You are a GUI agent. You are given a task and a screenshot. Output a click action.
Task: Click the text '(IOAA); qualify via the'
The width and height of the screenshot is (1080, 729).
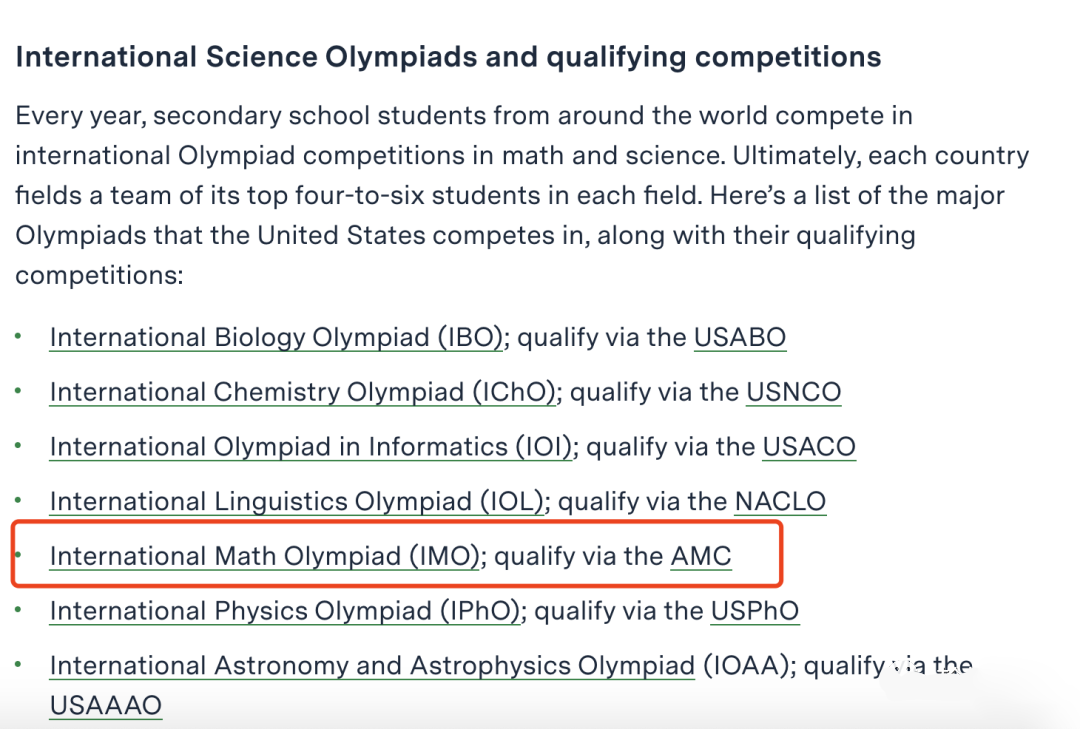click(x=838, y=666)
